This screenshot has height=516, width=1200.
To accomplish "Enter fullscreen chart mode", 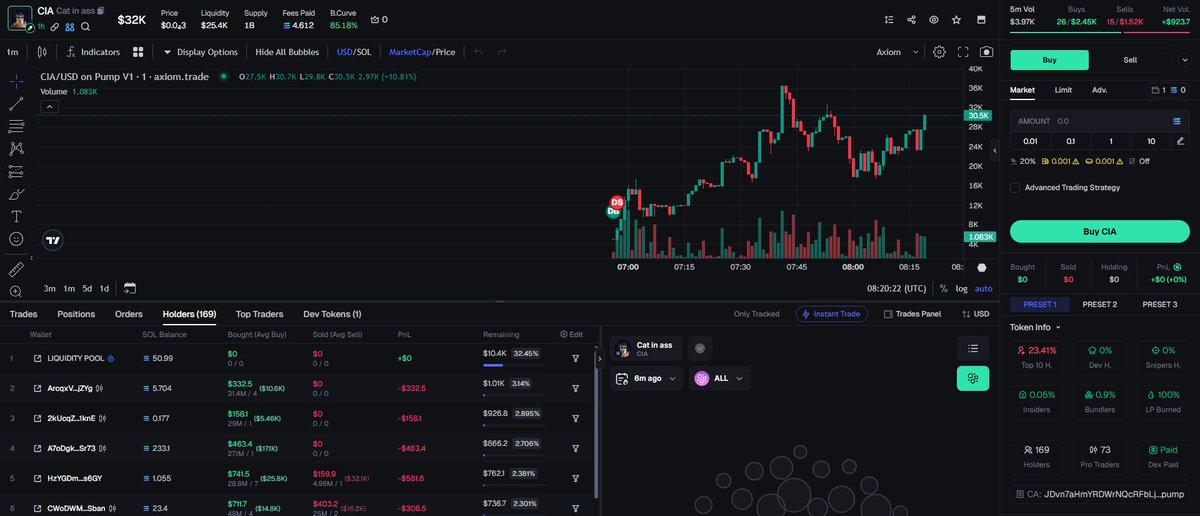I will [x=963, y=51].
